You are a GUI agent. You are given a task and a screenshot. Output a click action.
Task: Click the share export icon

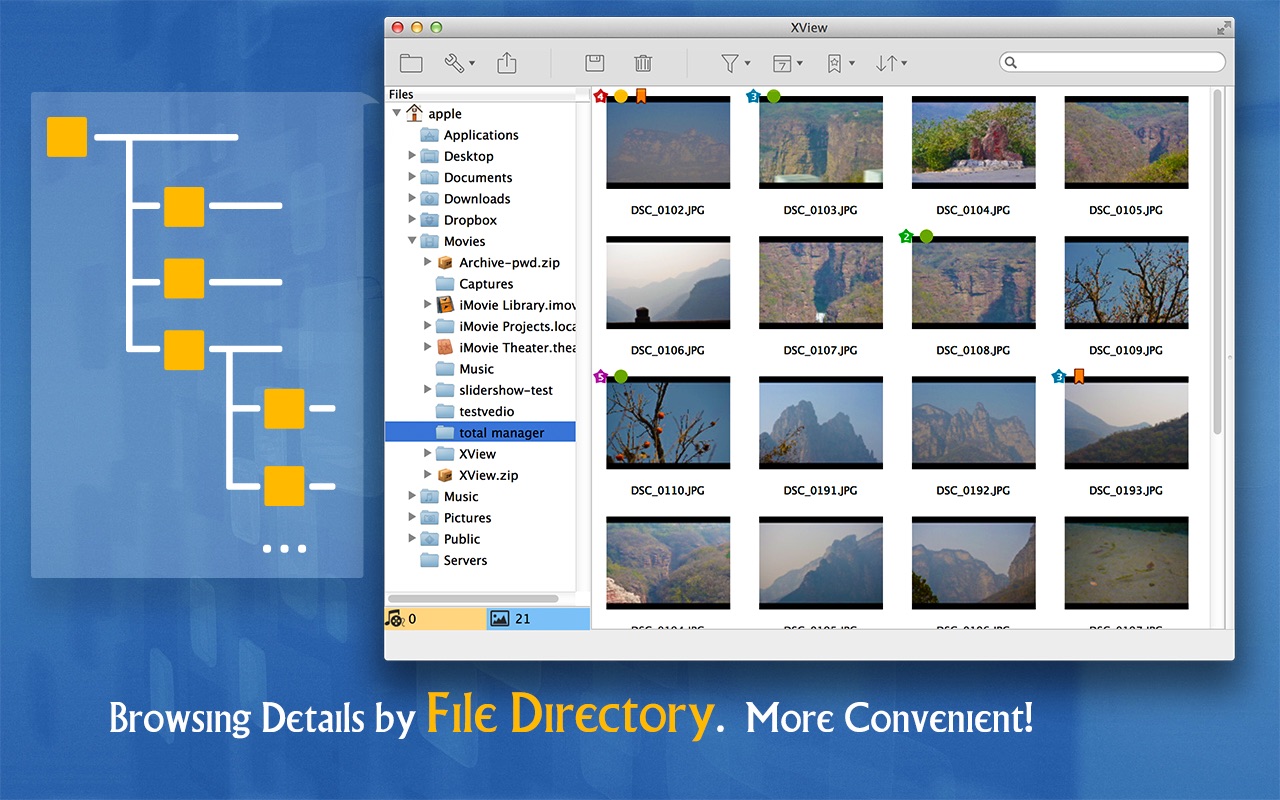pyautogui.click(x=507, y=63)
